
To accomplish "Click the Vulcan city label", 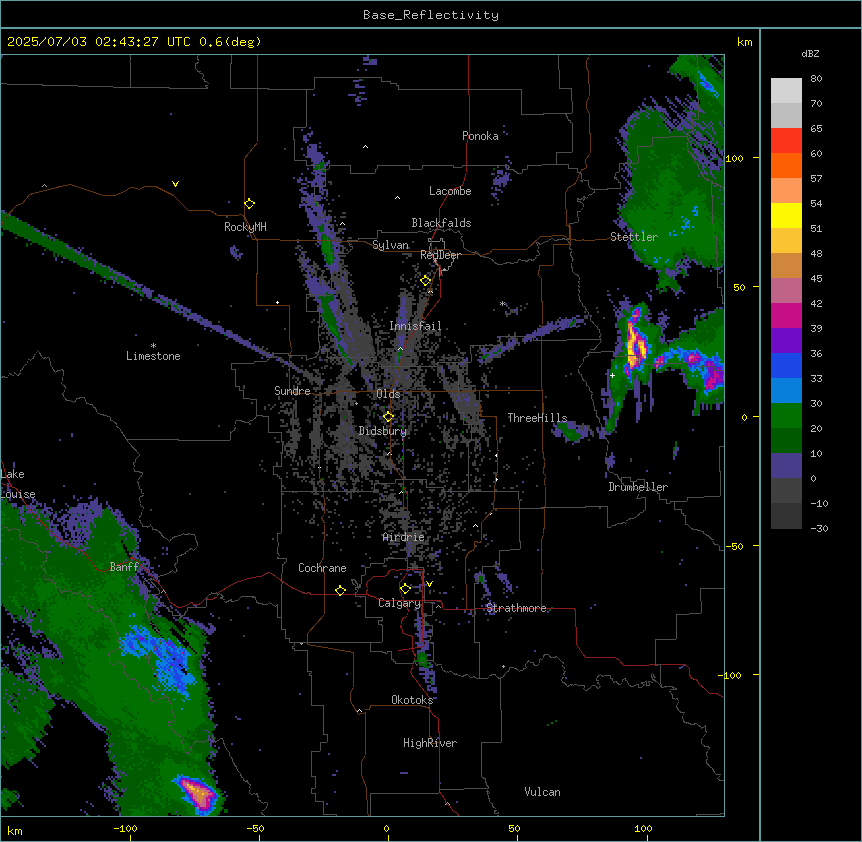I will click(543, 792).
